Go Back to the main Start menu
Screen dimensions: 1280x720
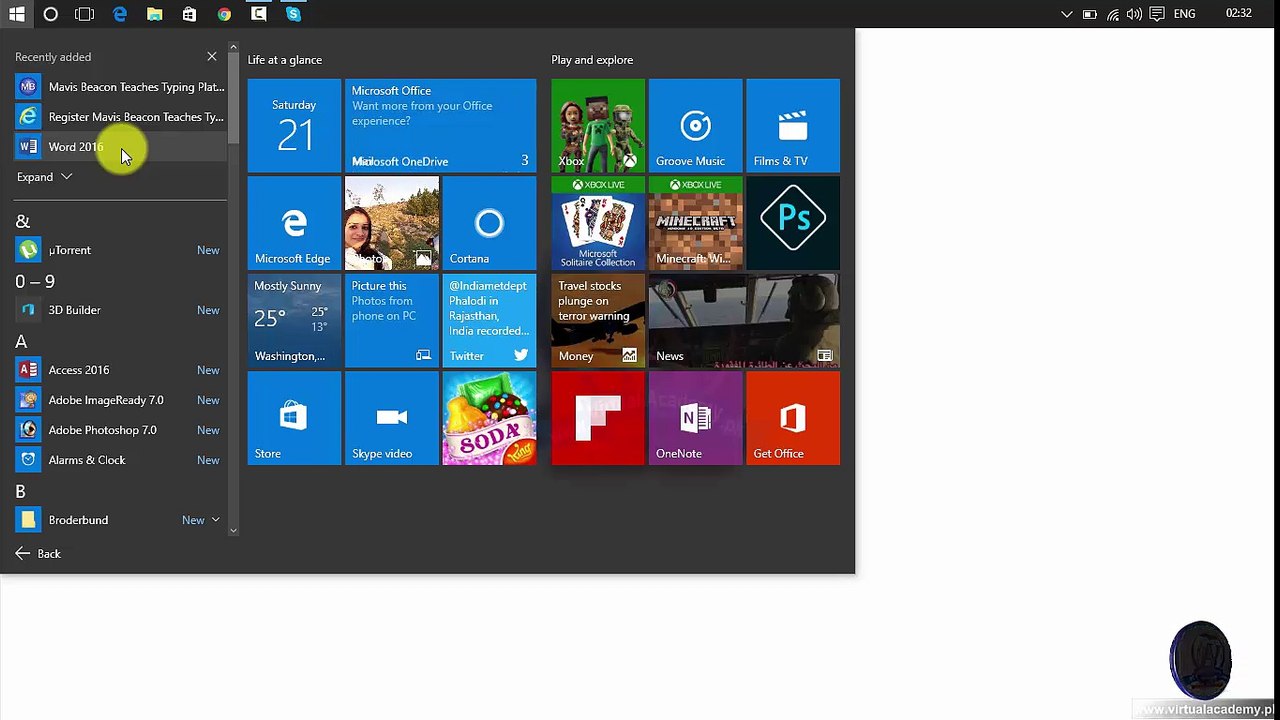(x=38, y=554)
